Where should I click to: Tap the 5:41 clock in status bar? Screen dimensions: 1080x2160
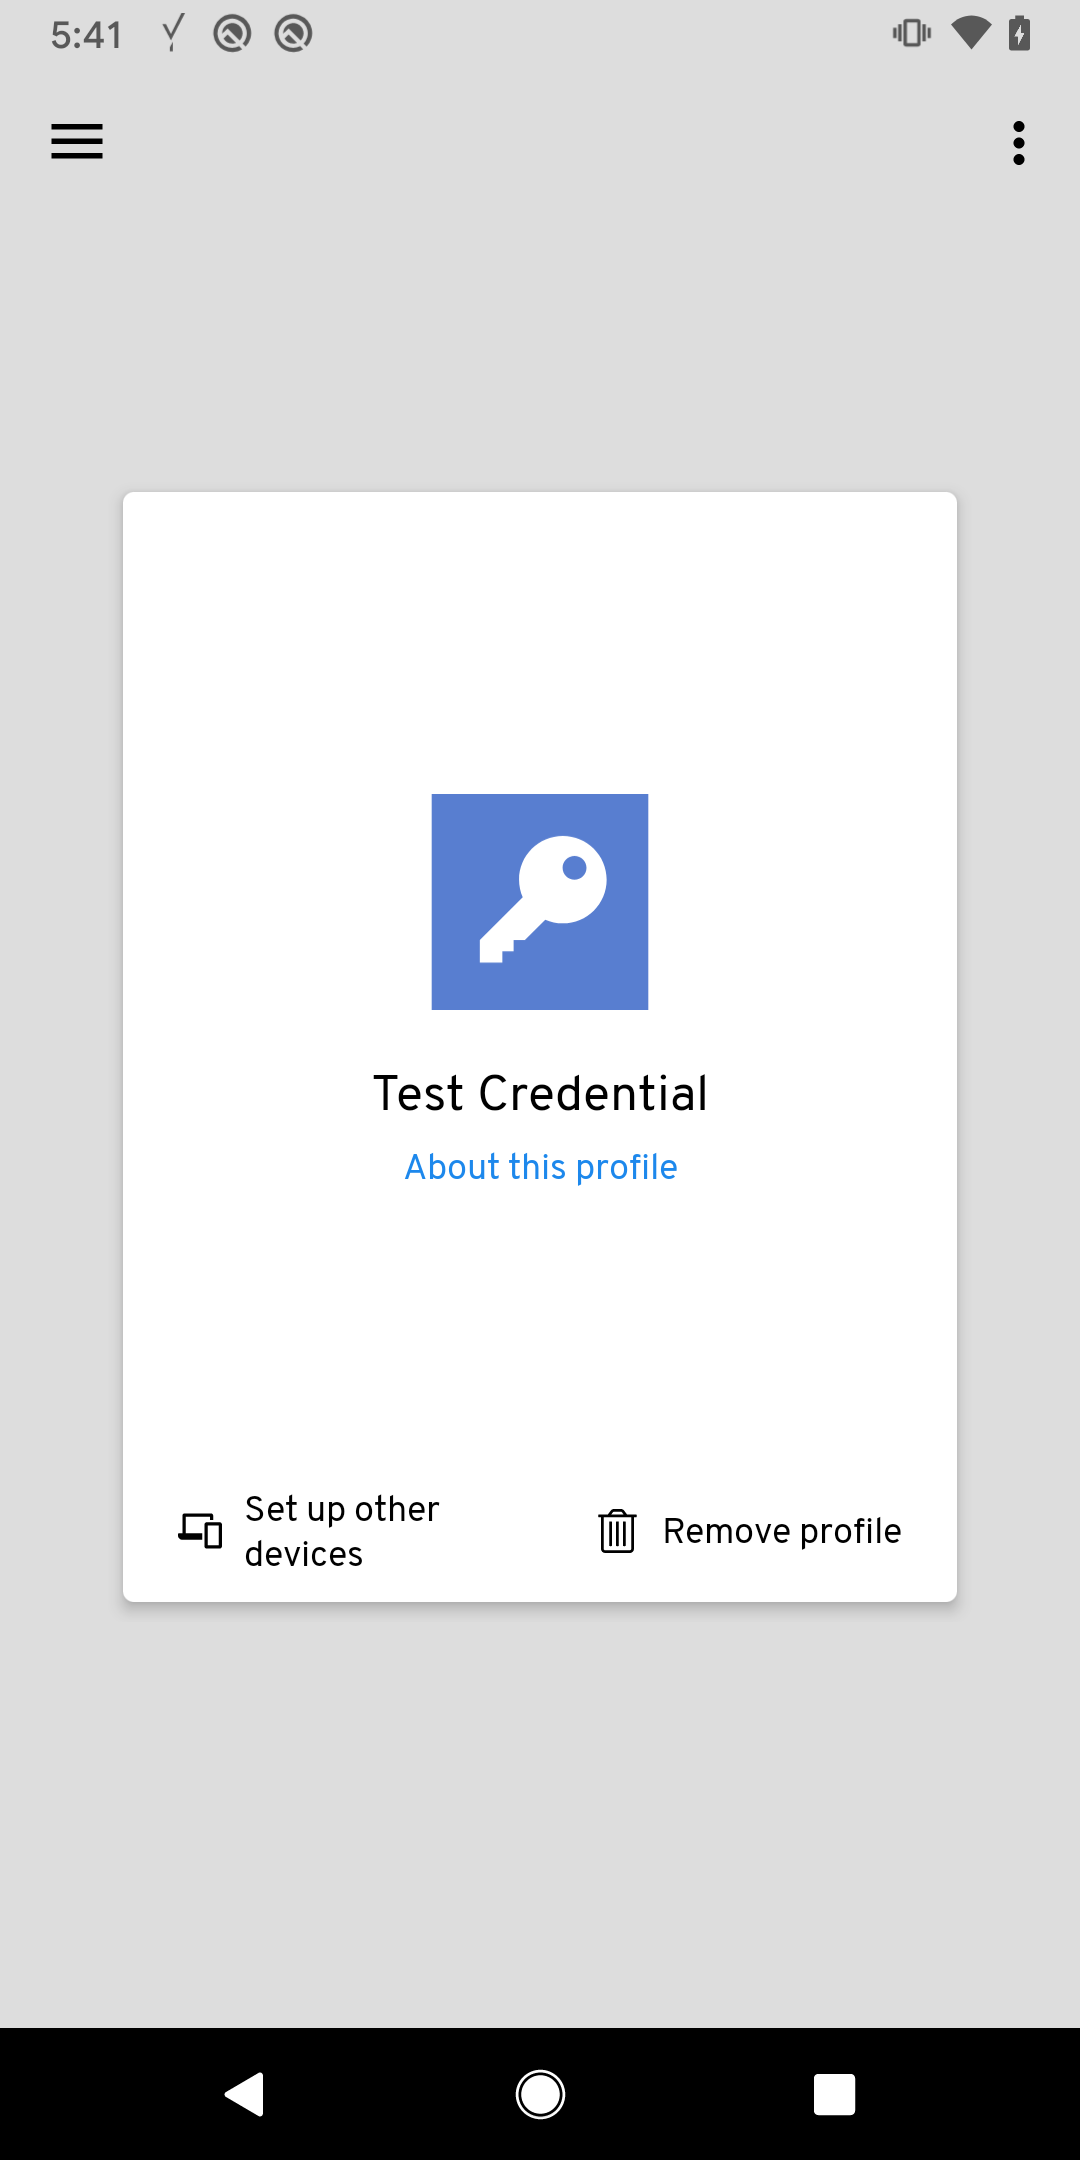tap(86, 35)
